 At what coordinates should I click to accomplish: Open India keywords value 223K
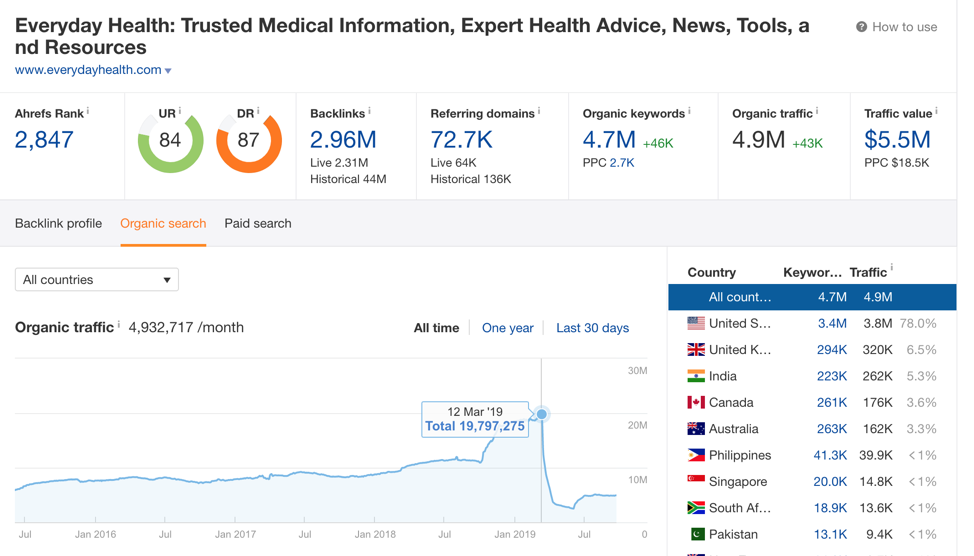tap(832, 376)
